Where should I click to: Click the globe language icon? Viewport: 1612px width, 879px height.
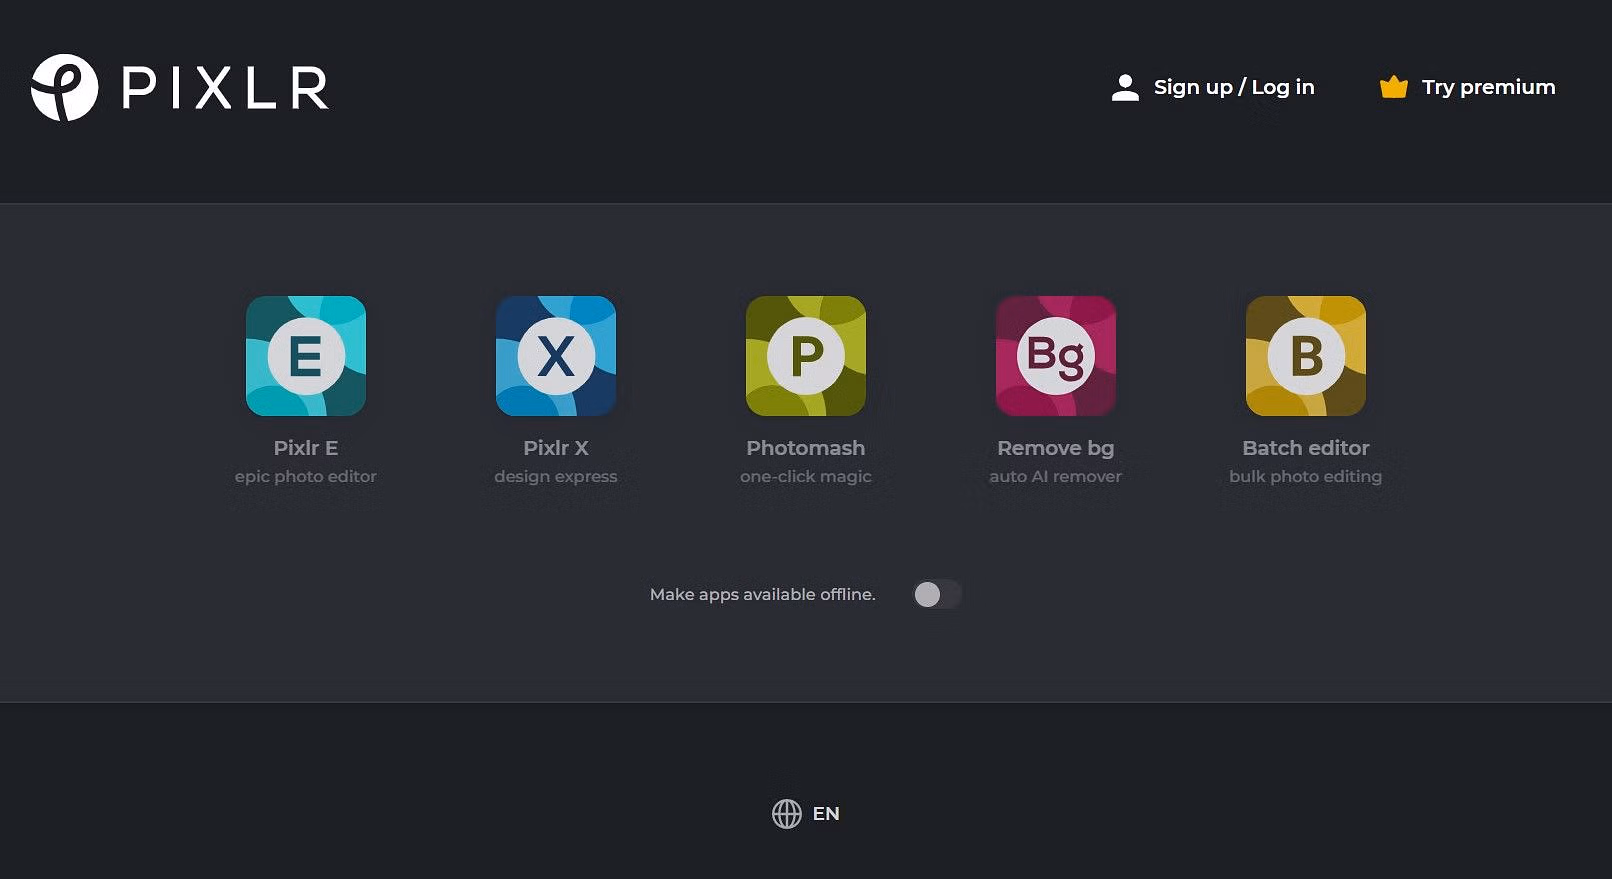[787, 814]
